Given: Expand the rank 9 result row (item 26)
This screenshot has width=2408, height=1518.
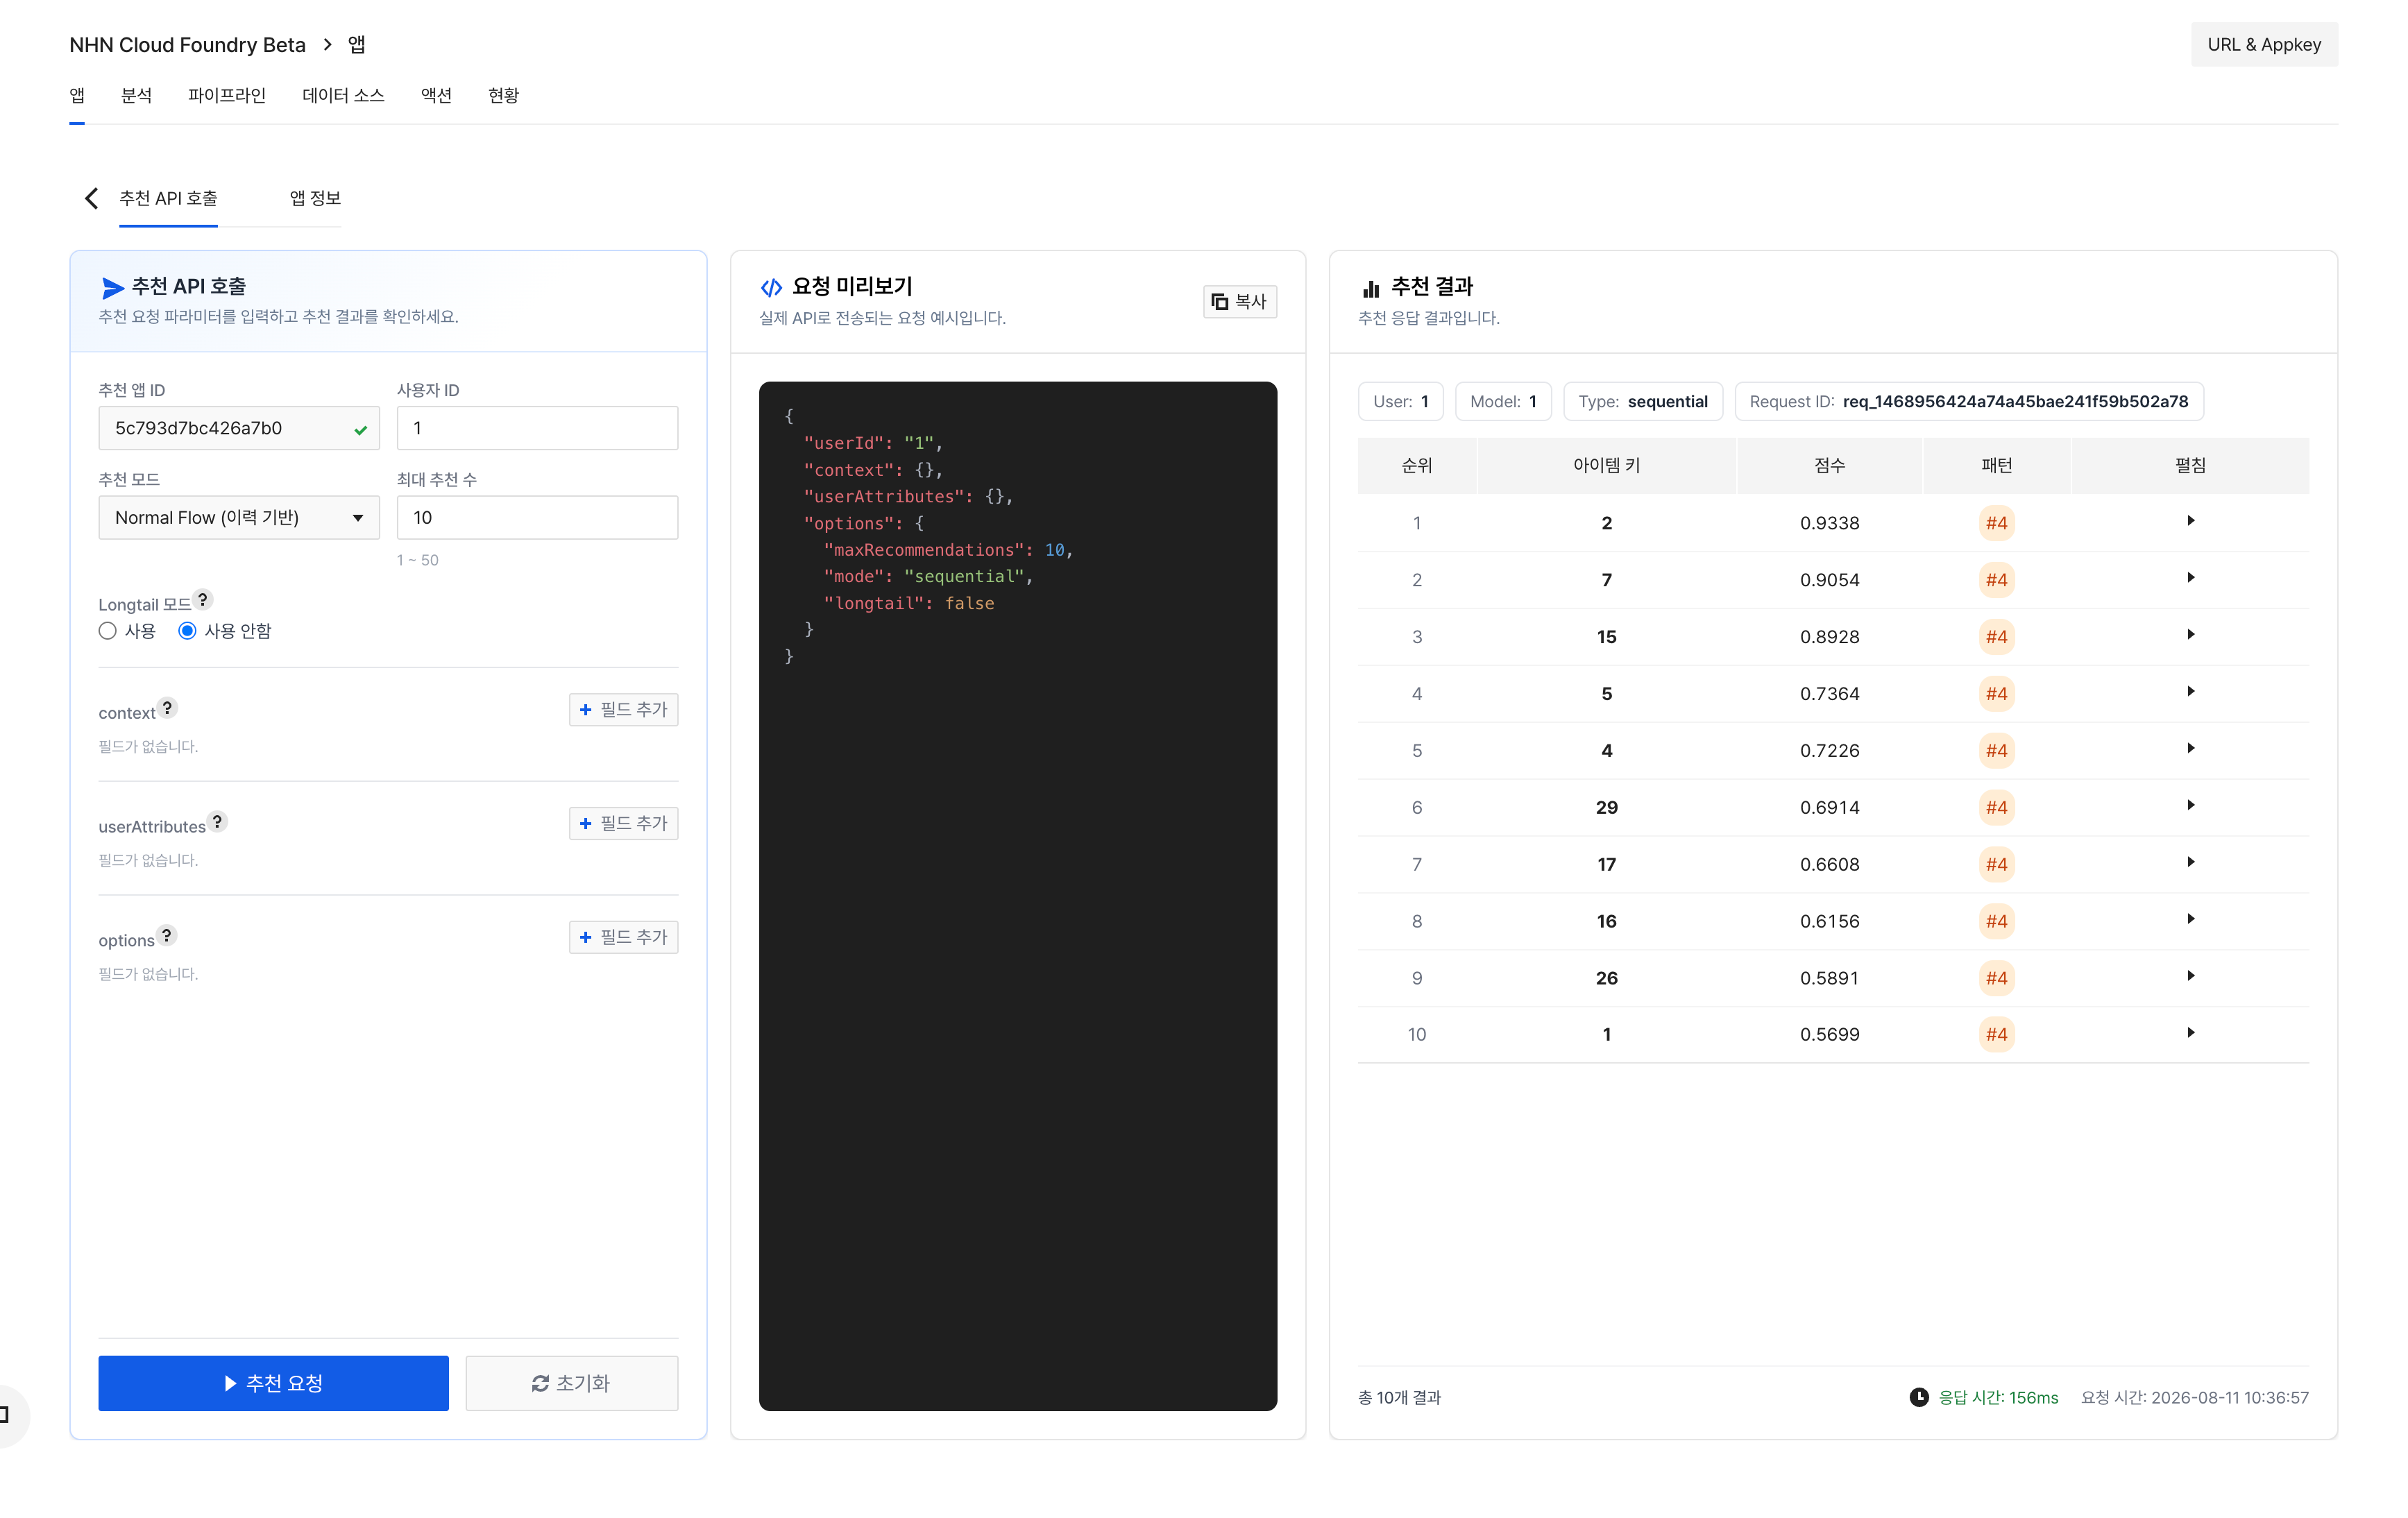Looking at the screenshot, I should [x=2190, y=976].
